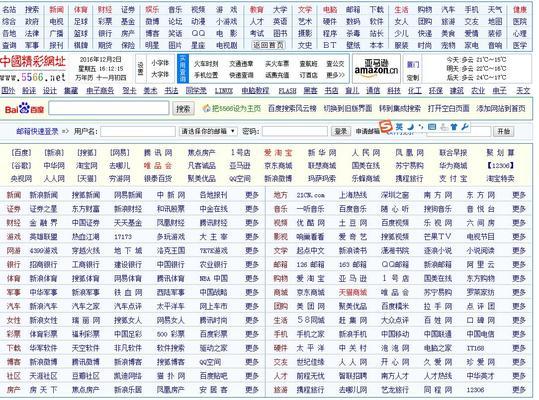Click the 定制 weather customize link
The image size is (539, 400).
(412, 78)
